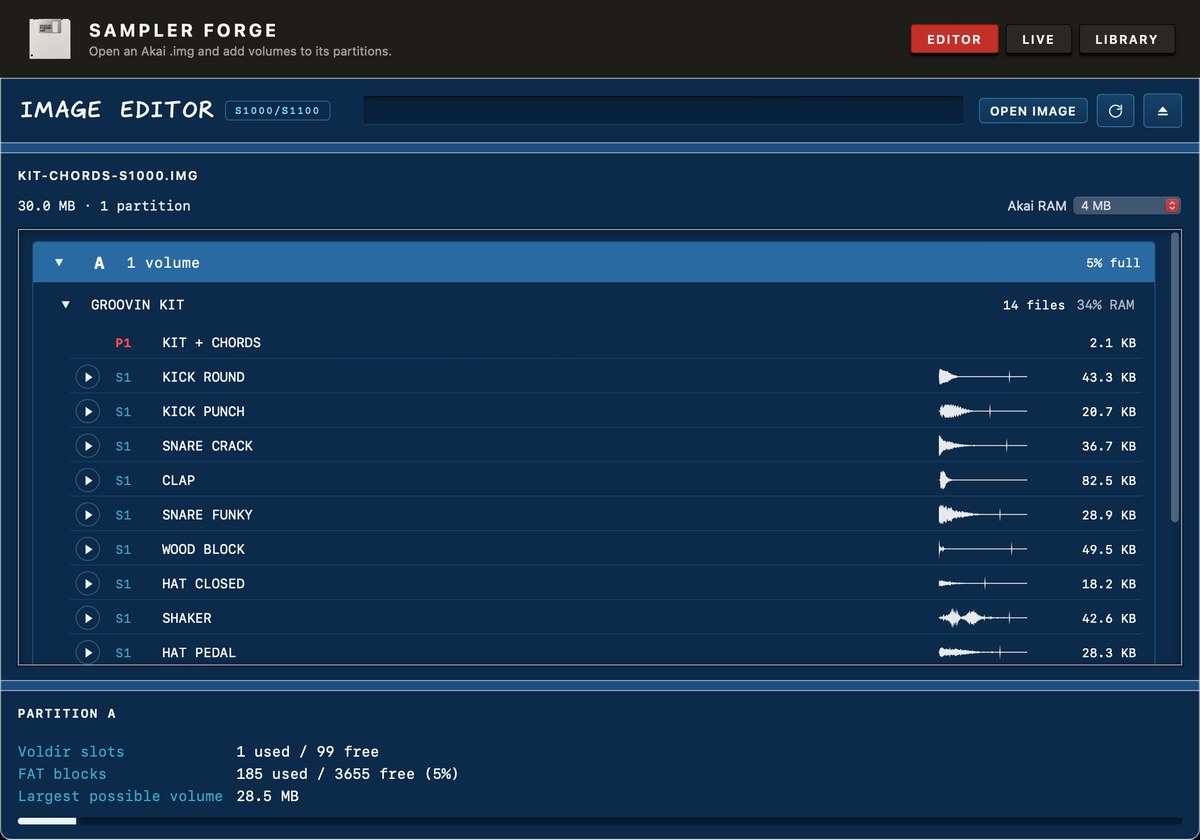Click the Open Image button
This screenshot has height=840, width=1200.
coord(1033,111)
